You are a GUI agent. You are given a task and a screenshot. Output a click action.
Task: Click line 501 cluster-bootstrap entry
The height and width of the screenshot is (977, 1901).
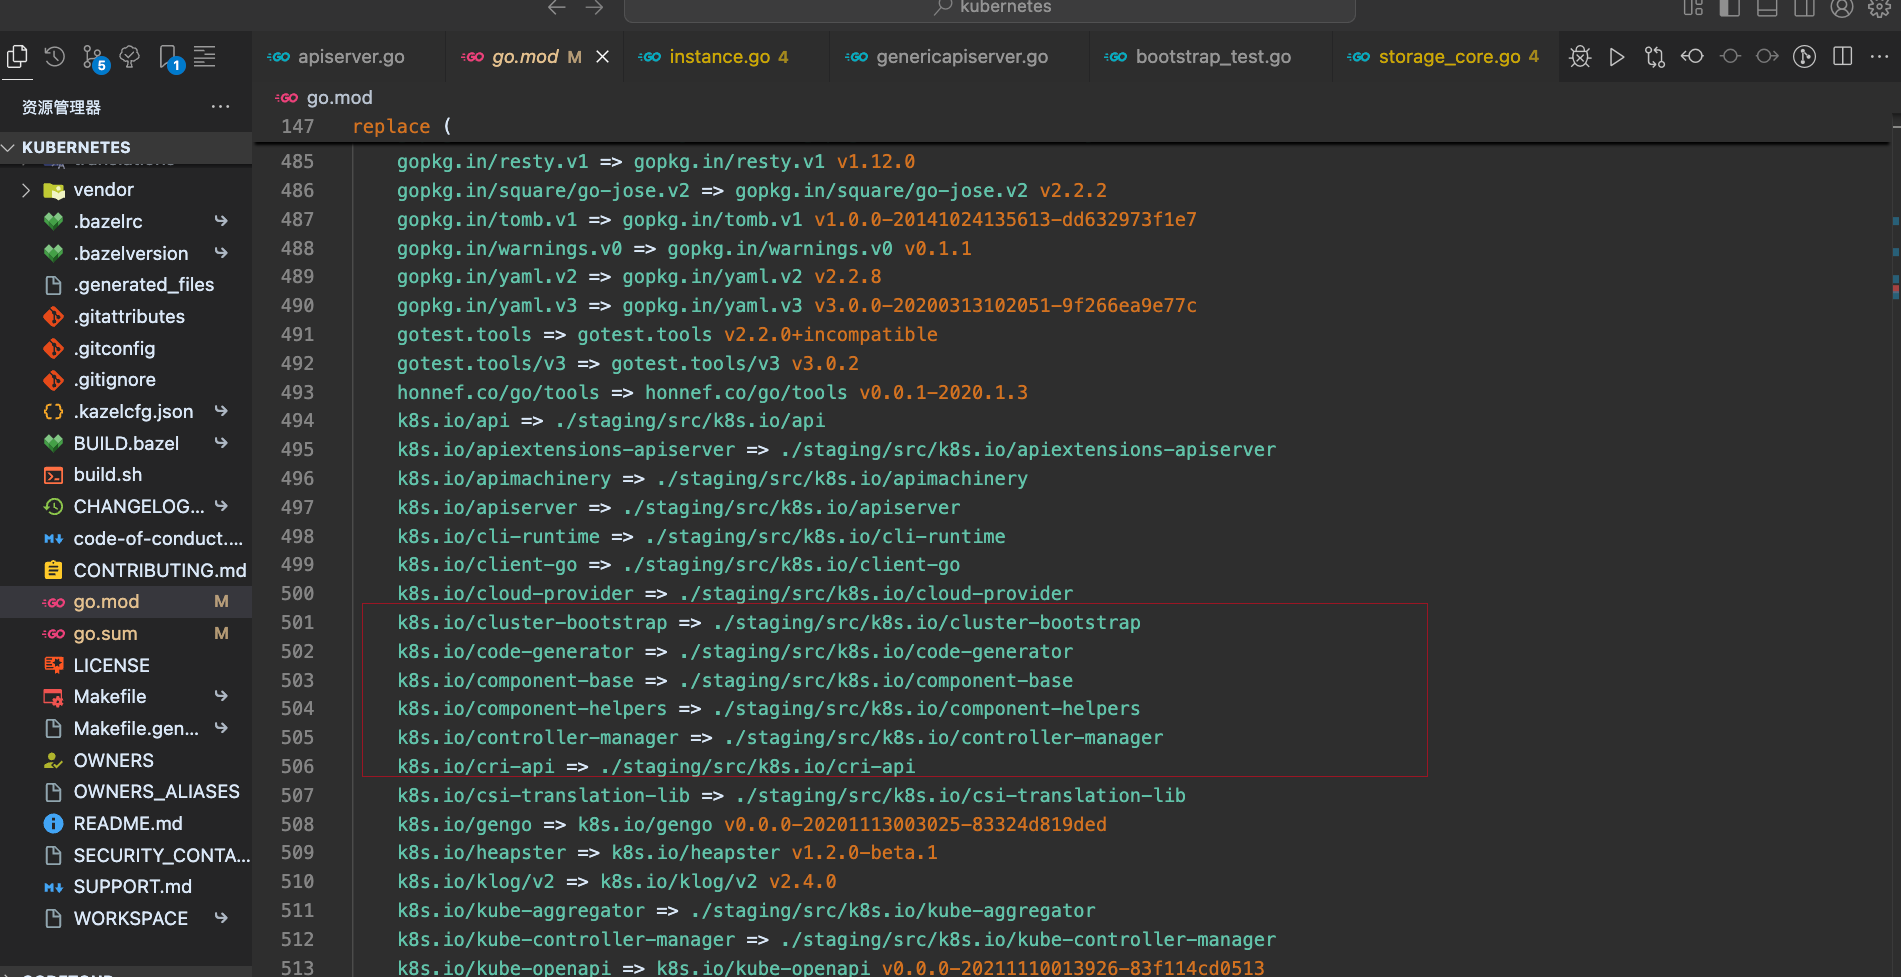tap(769, 623)
